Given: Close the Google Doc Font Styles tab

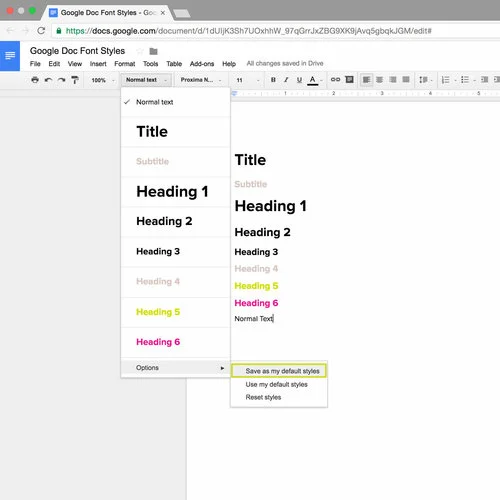Looking at the screenshot, I should [163, 13].
